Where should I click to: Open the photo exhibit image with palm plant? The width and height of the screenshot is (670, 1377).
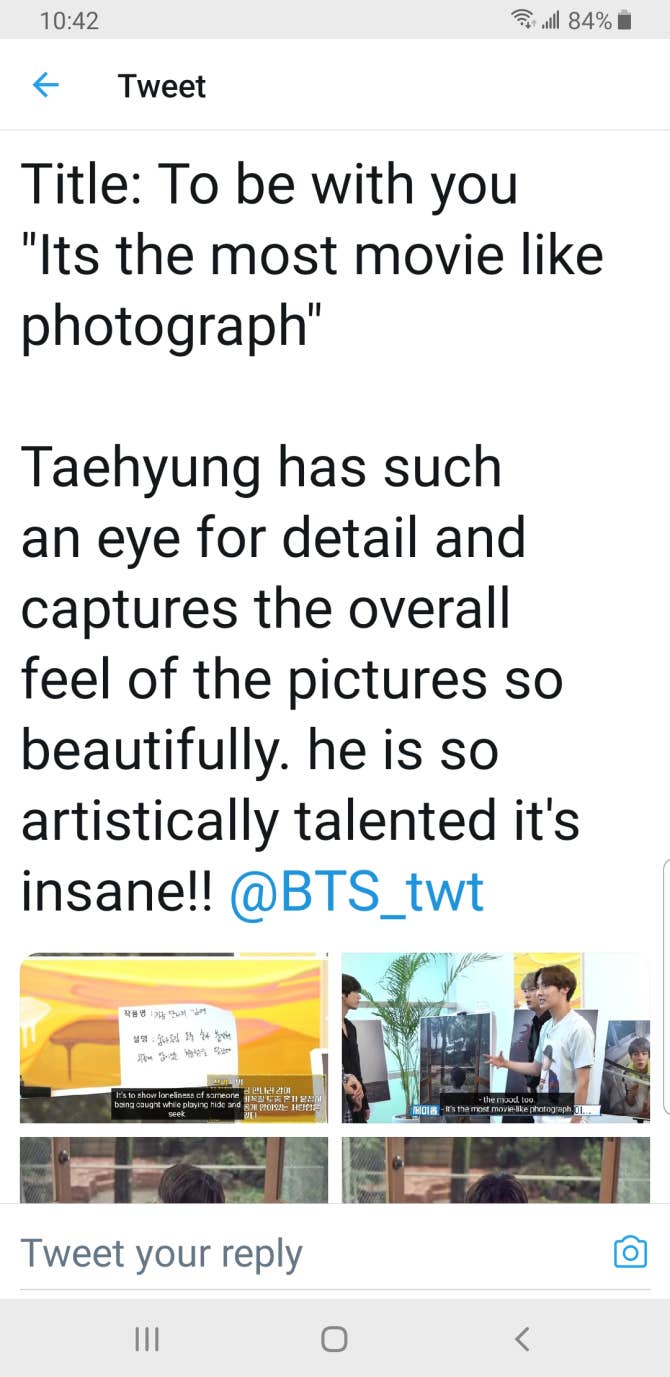(496, 1037)
